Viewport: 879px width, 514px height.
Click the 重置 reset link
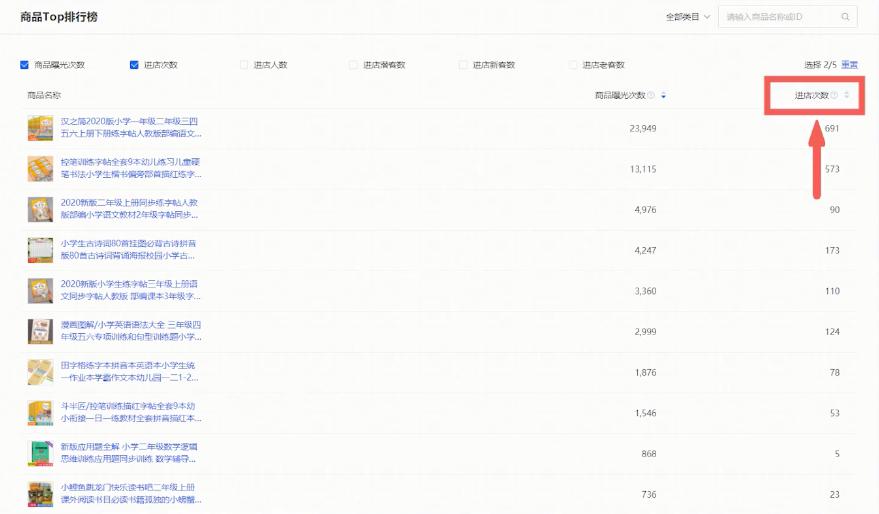[x=849, y=65]
